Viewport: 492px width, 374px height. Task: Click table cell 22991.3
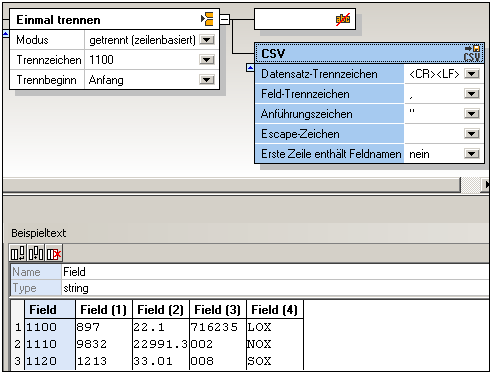(x=161, y=344)
